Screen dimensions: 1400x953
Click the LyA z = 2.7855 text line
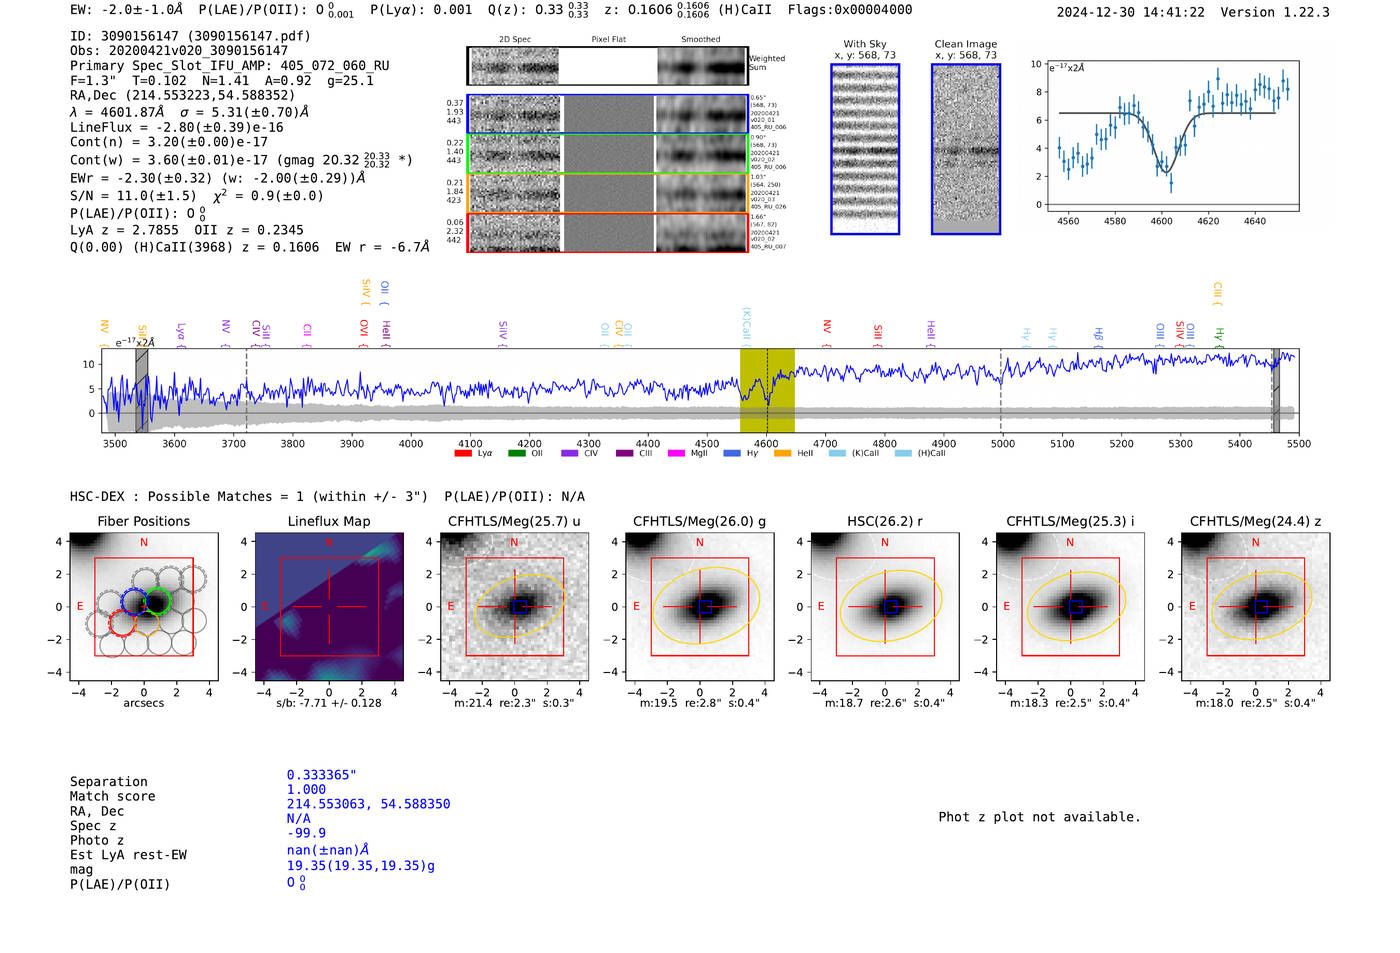pyautogui.click(x=187, y=230)
